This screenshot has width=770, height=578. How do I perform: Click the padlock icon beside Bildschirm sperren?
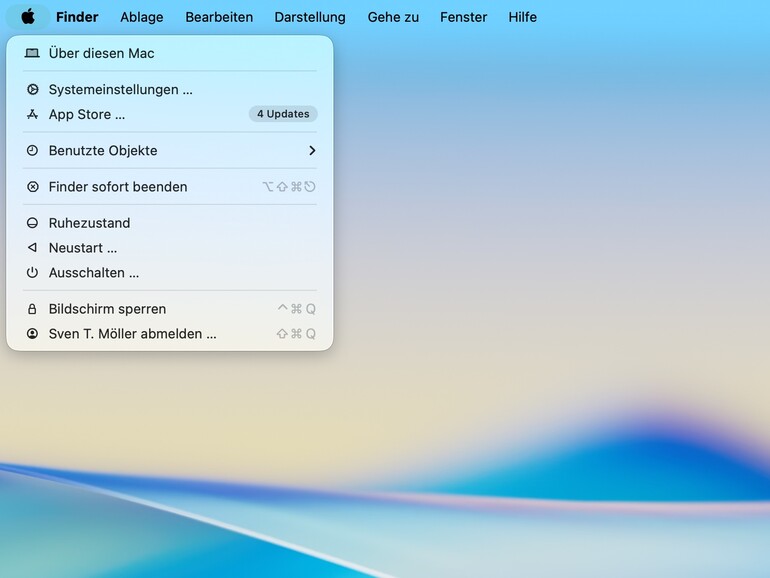(x=32, y=309)
